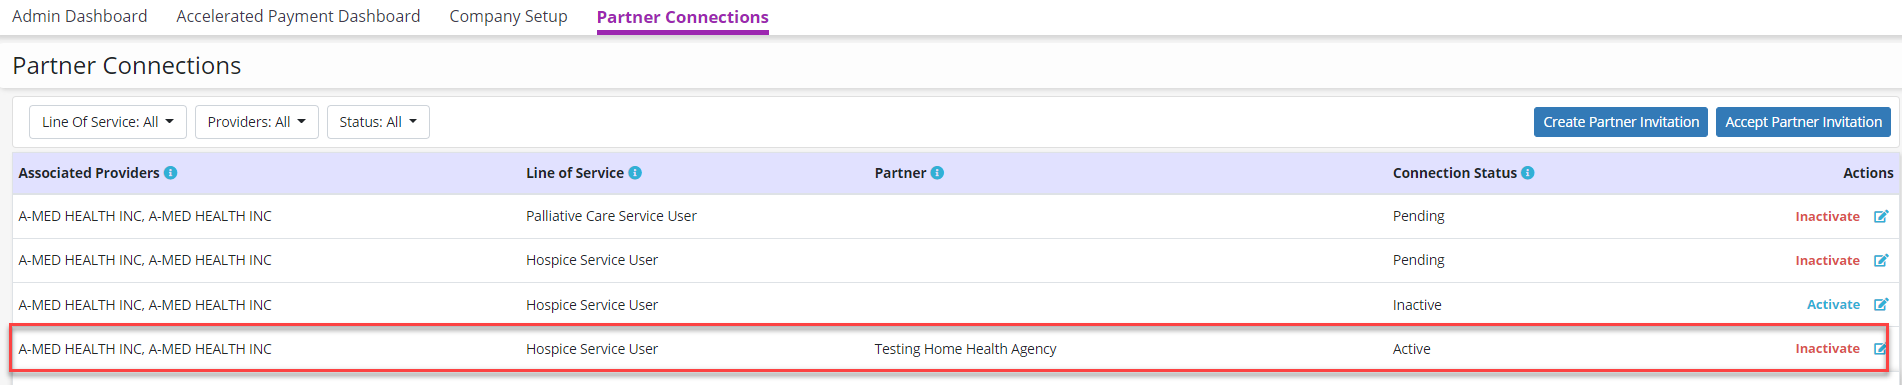The image size is (1902, 385).
Task: Click the info icon beside Connection Status
Action: click(x=1528, y=173)
